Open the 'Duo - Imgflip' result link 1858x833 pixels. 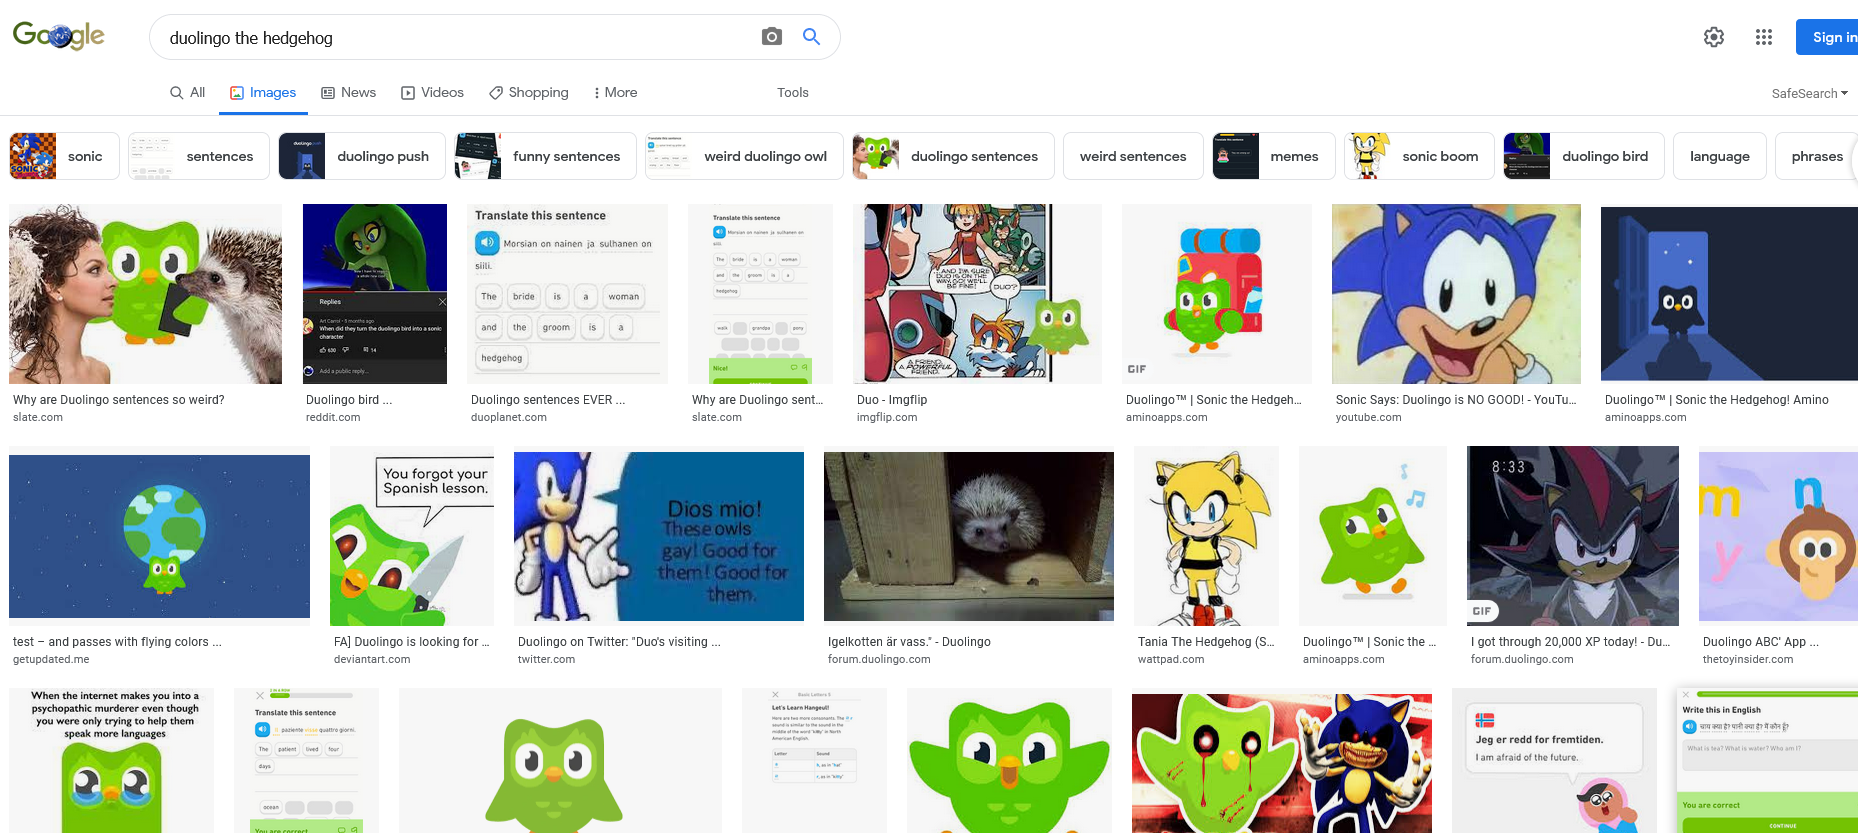pos(892,400)
